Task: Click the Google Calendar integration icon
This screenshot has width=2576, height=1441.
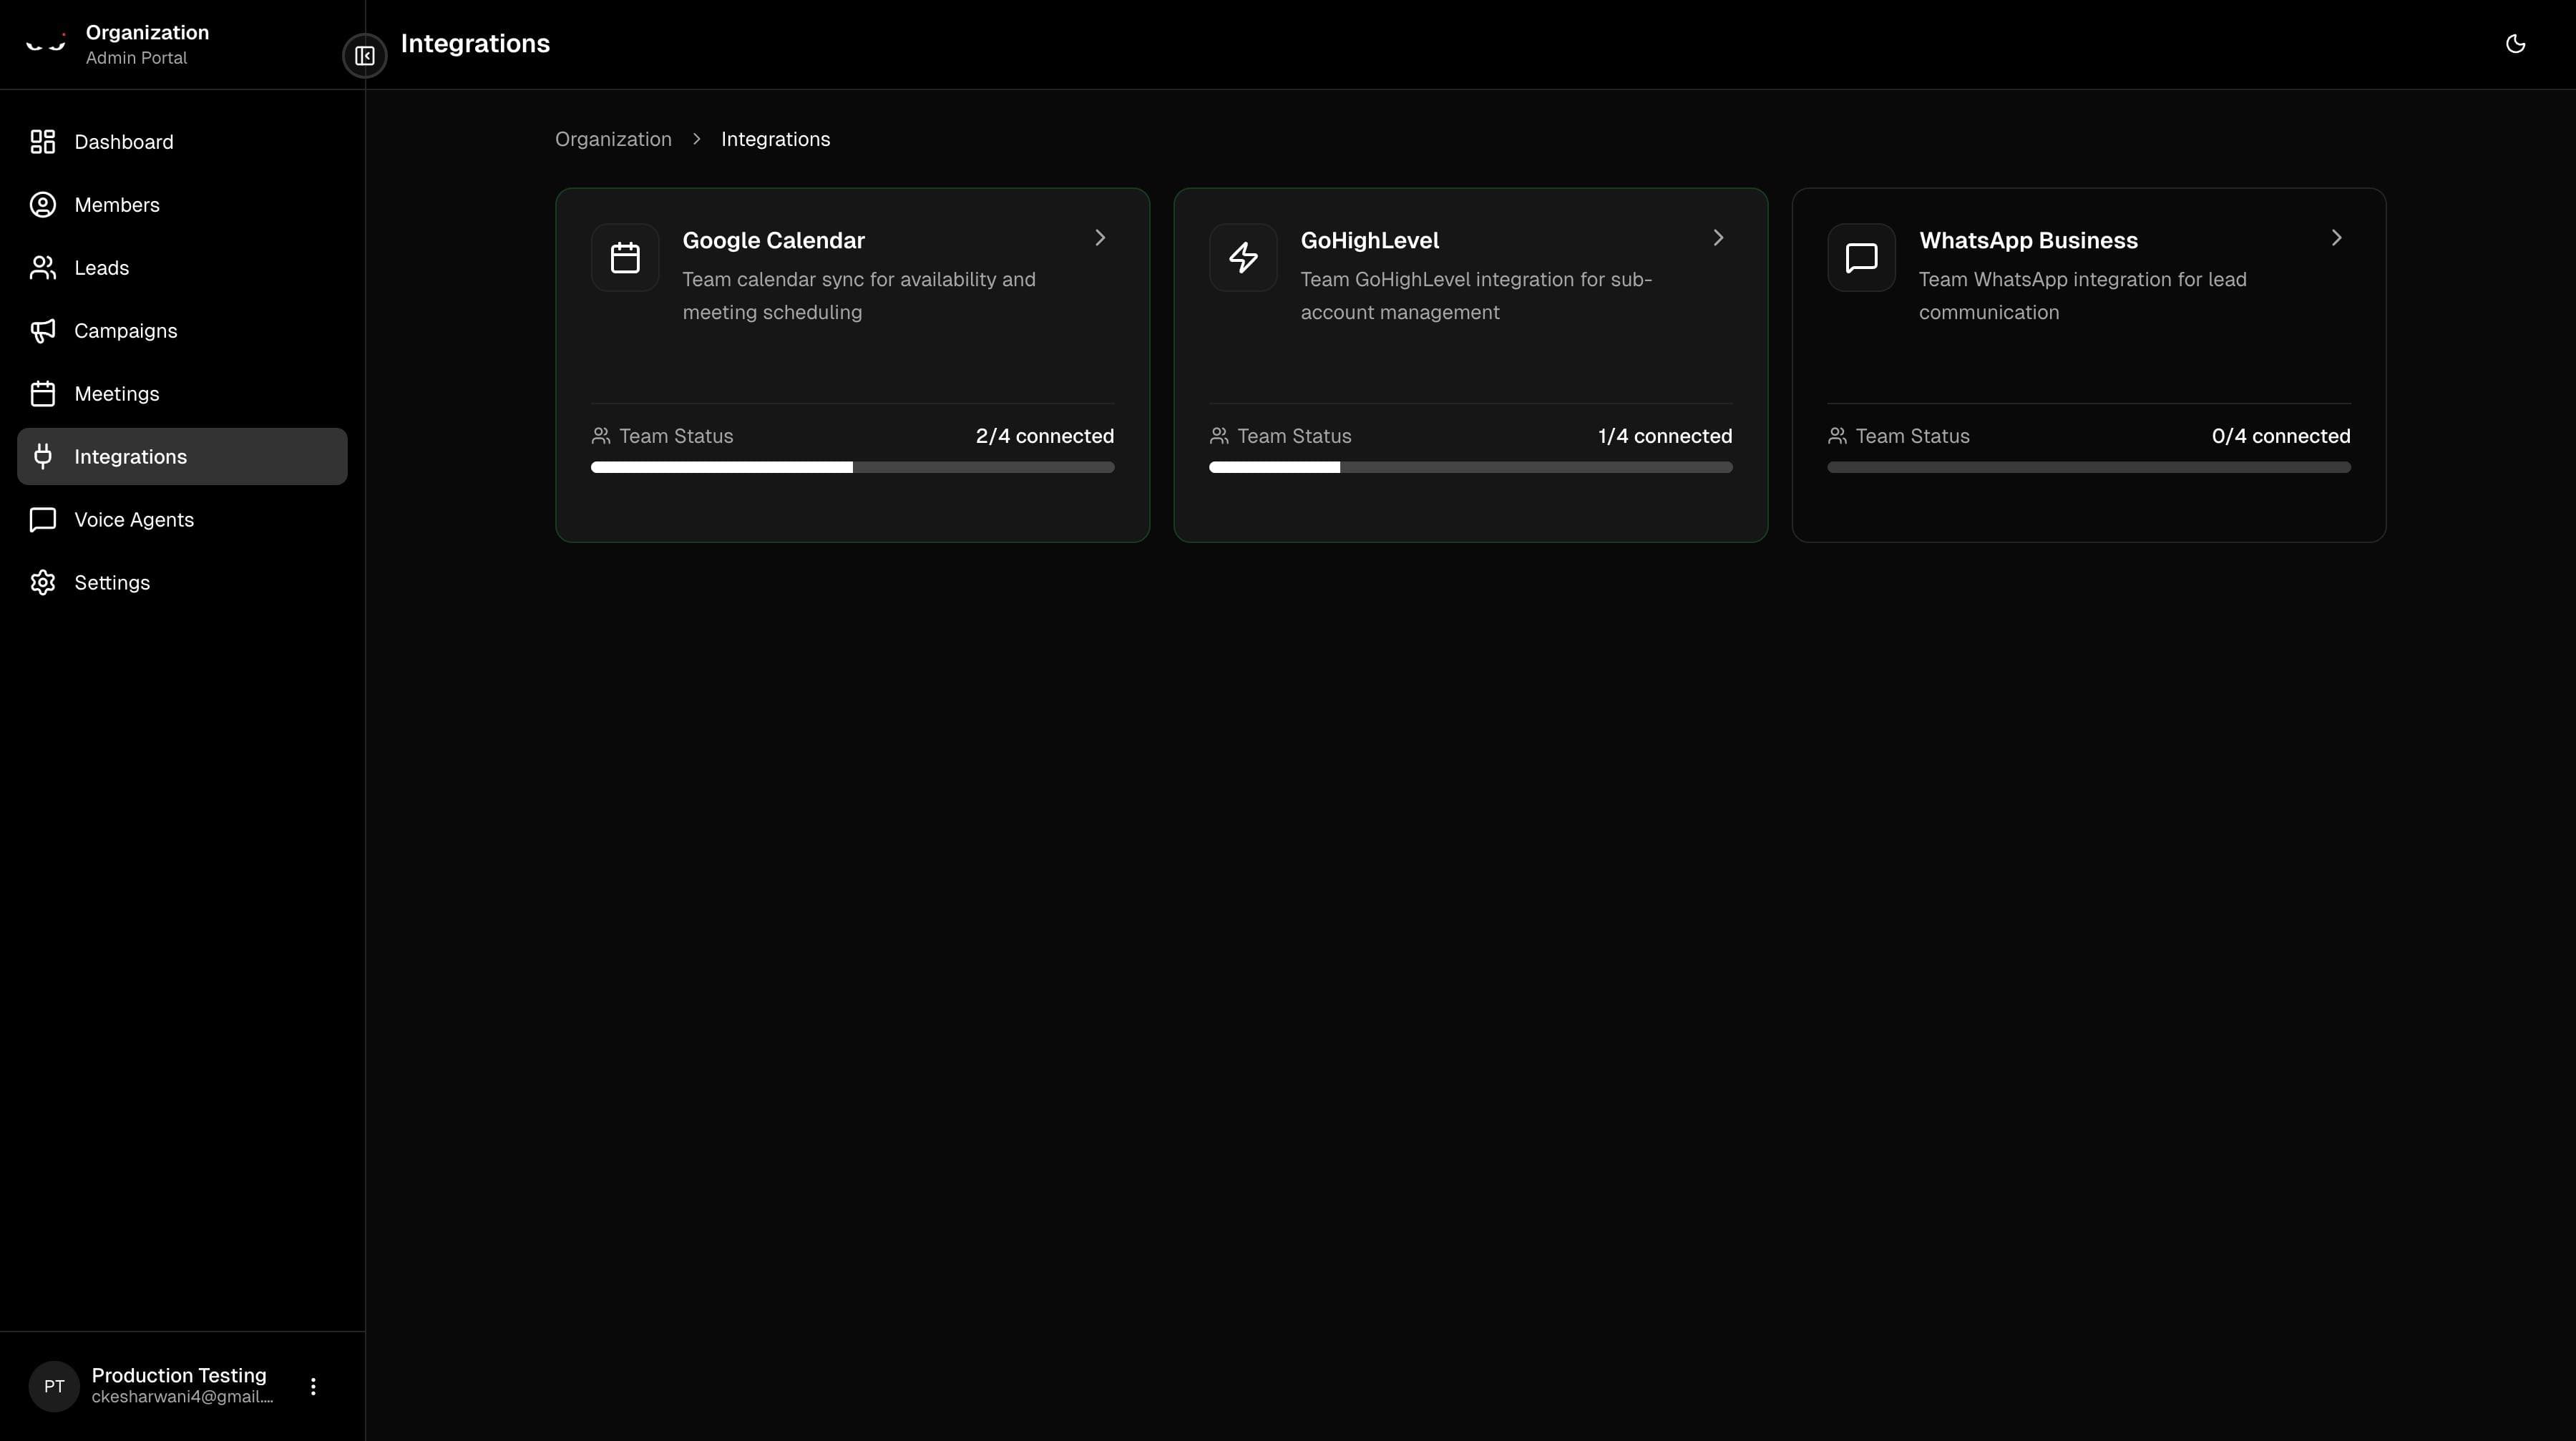Action: pyautogui.click(x=625, y=257)
